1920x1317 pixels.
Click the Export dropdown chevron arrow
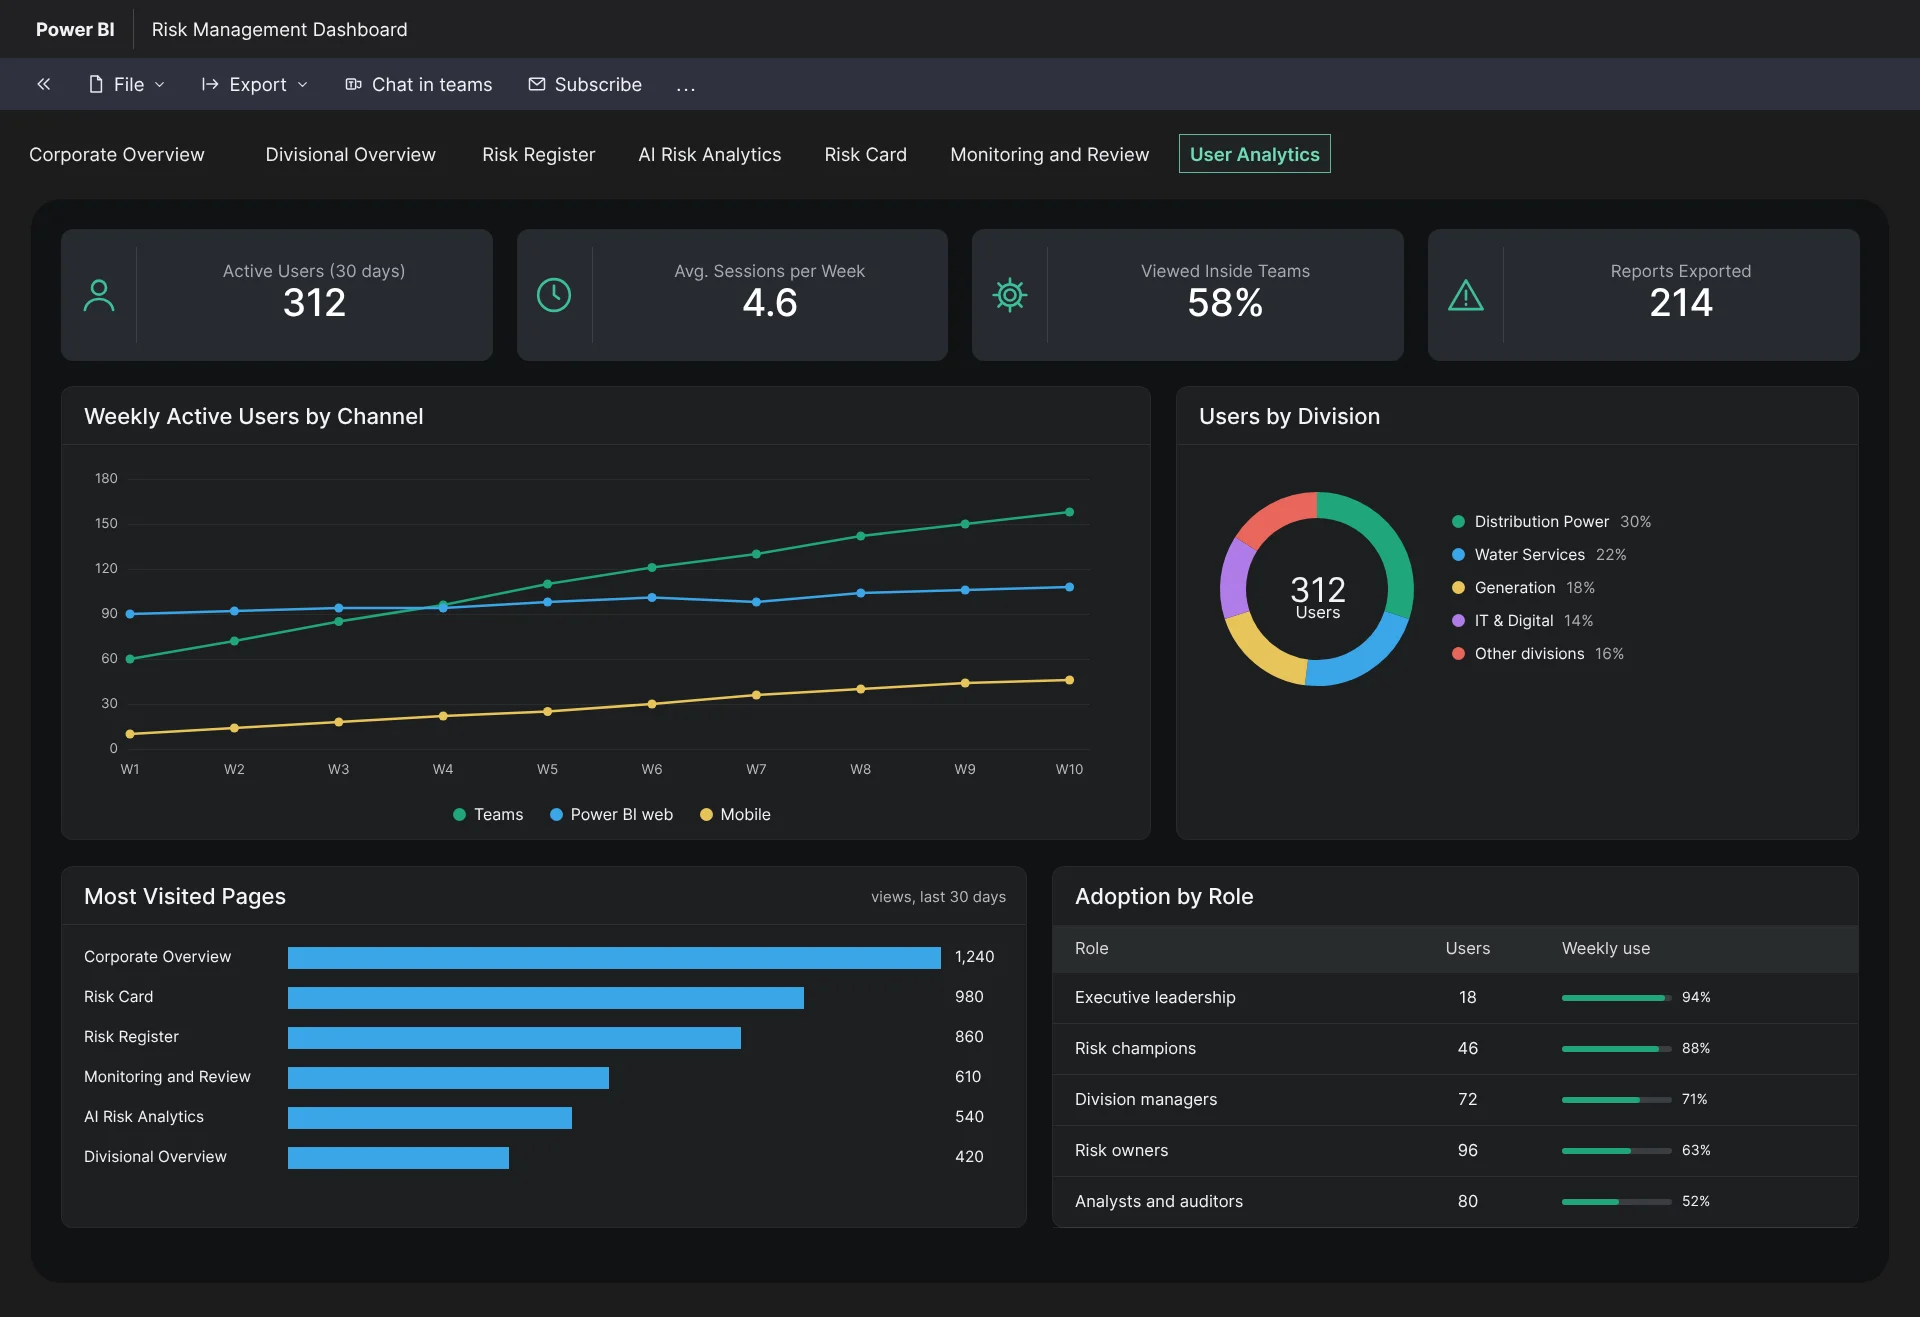[x=303, y=85]
